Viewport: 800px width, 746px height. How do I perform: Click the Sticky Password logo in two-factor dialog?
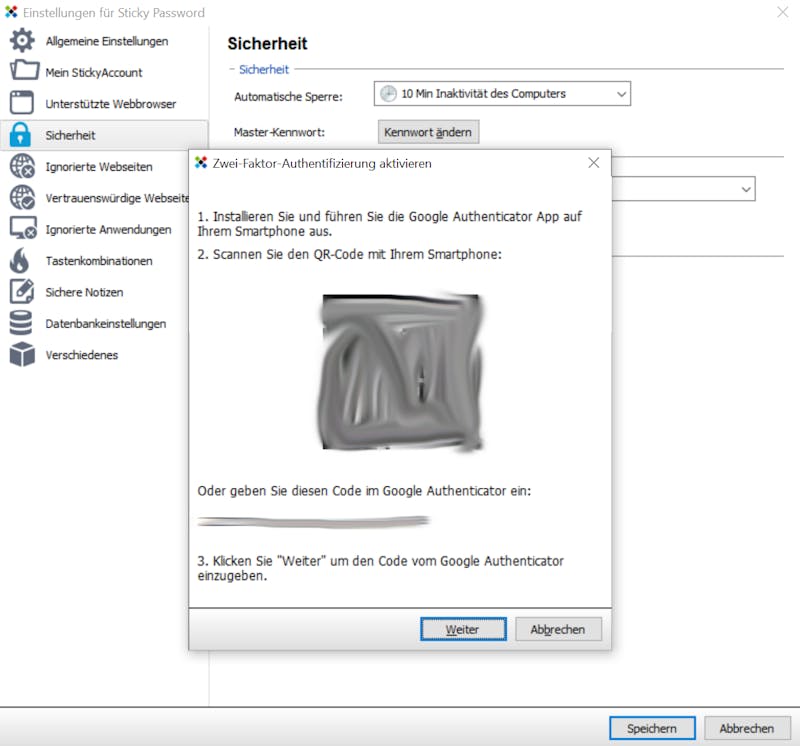click(201, 163)
